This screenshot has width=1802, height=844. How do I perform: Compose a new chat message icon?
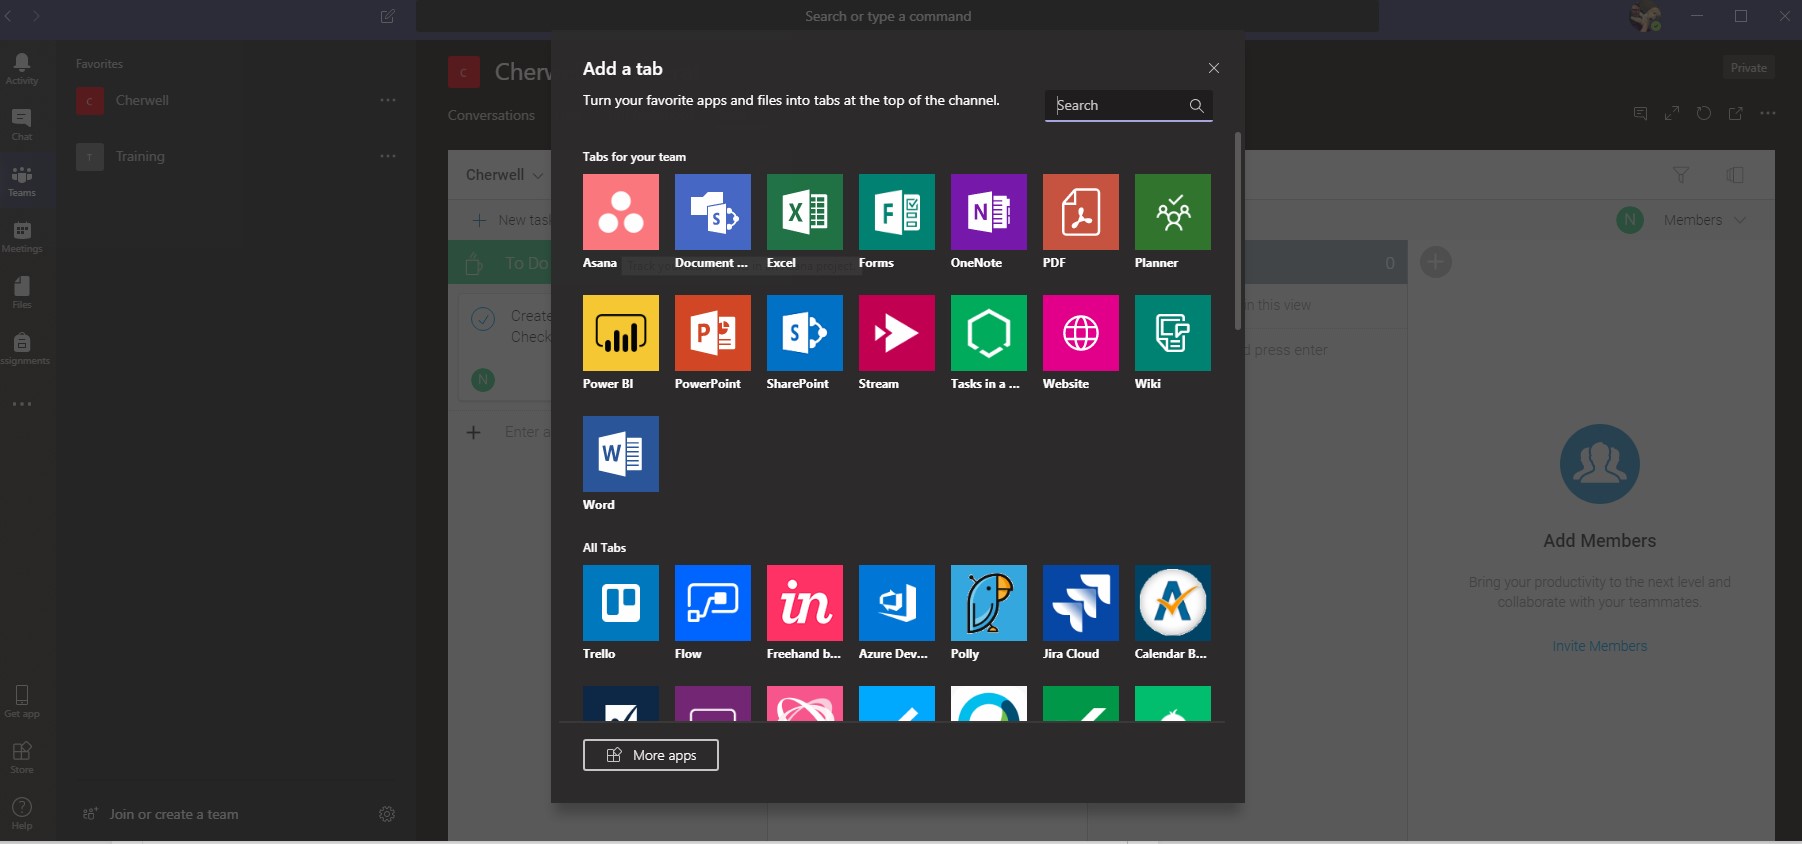[x=388, y=16]
